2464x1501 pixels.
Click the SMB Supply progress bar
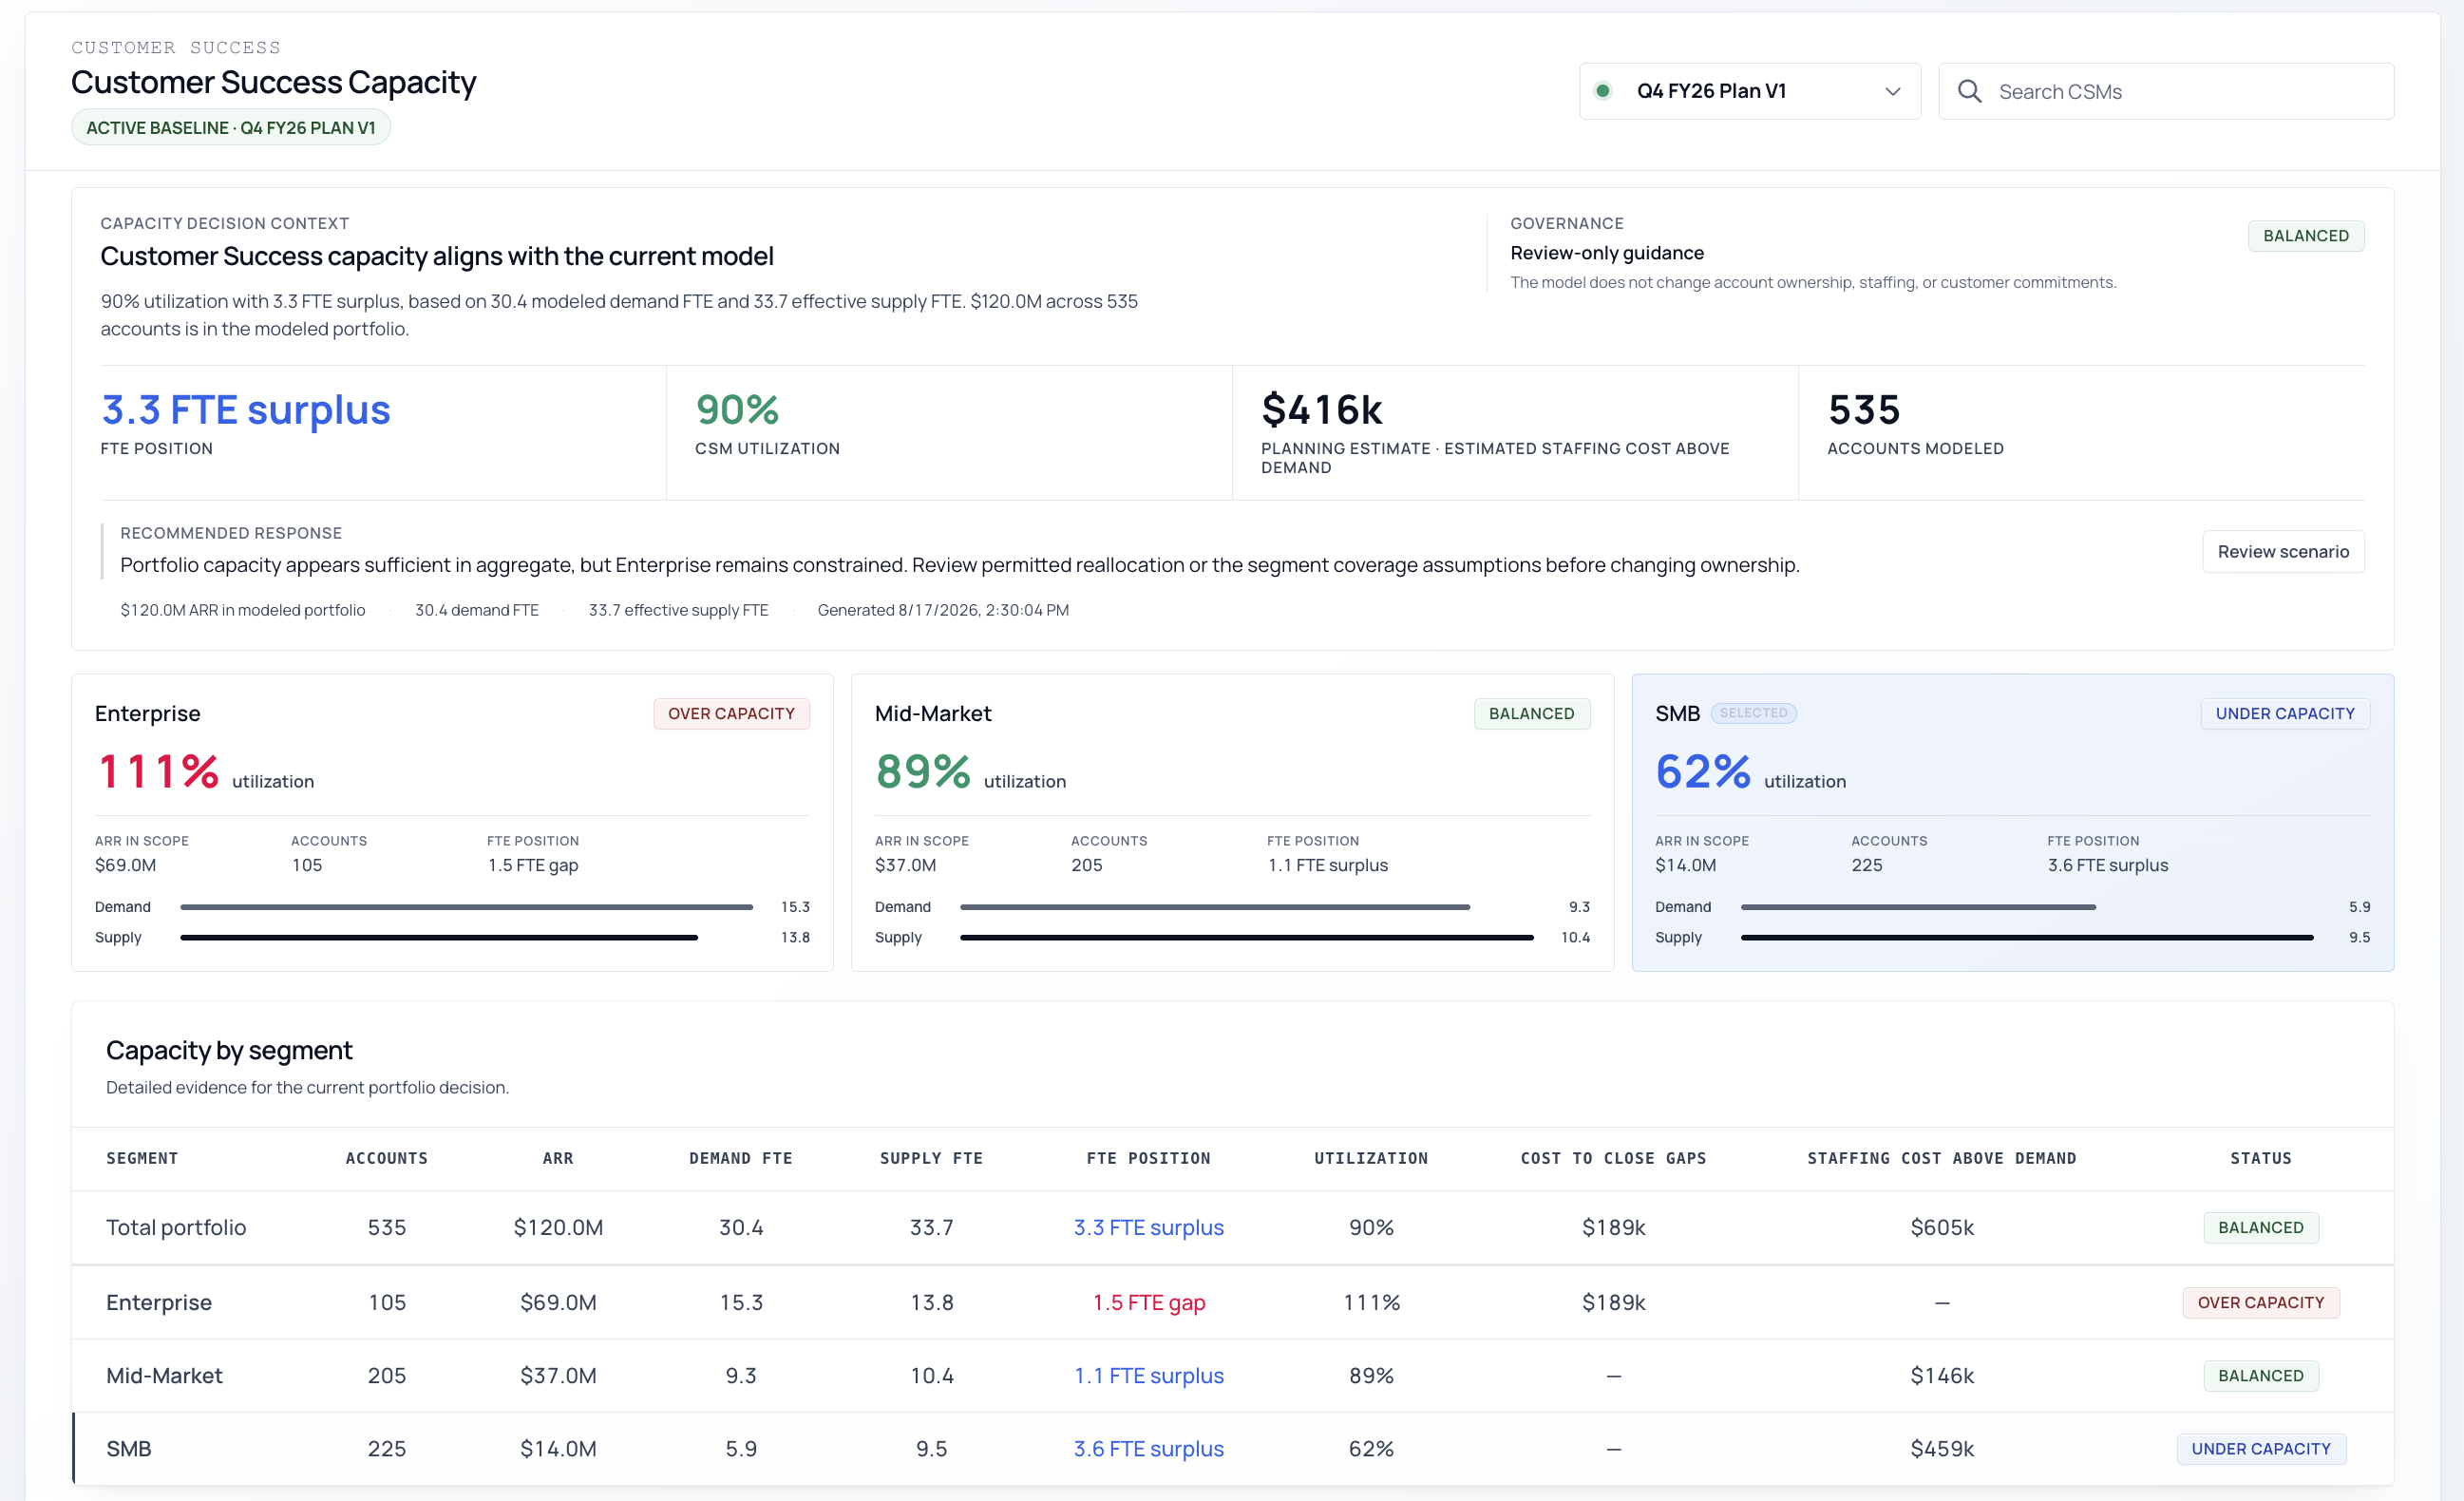(x=2027, y=937)
